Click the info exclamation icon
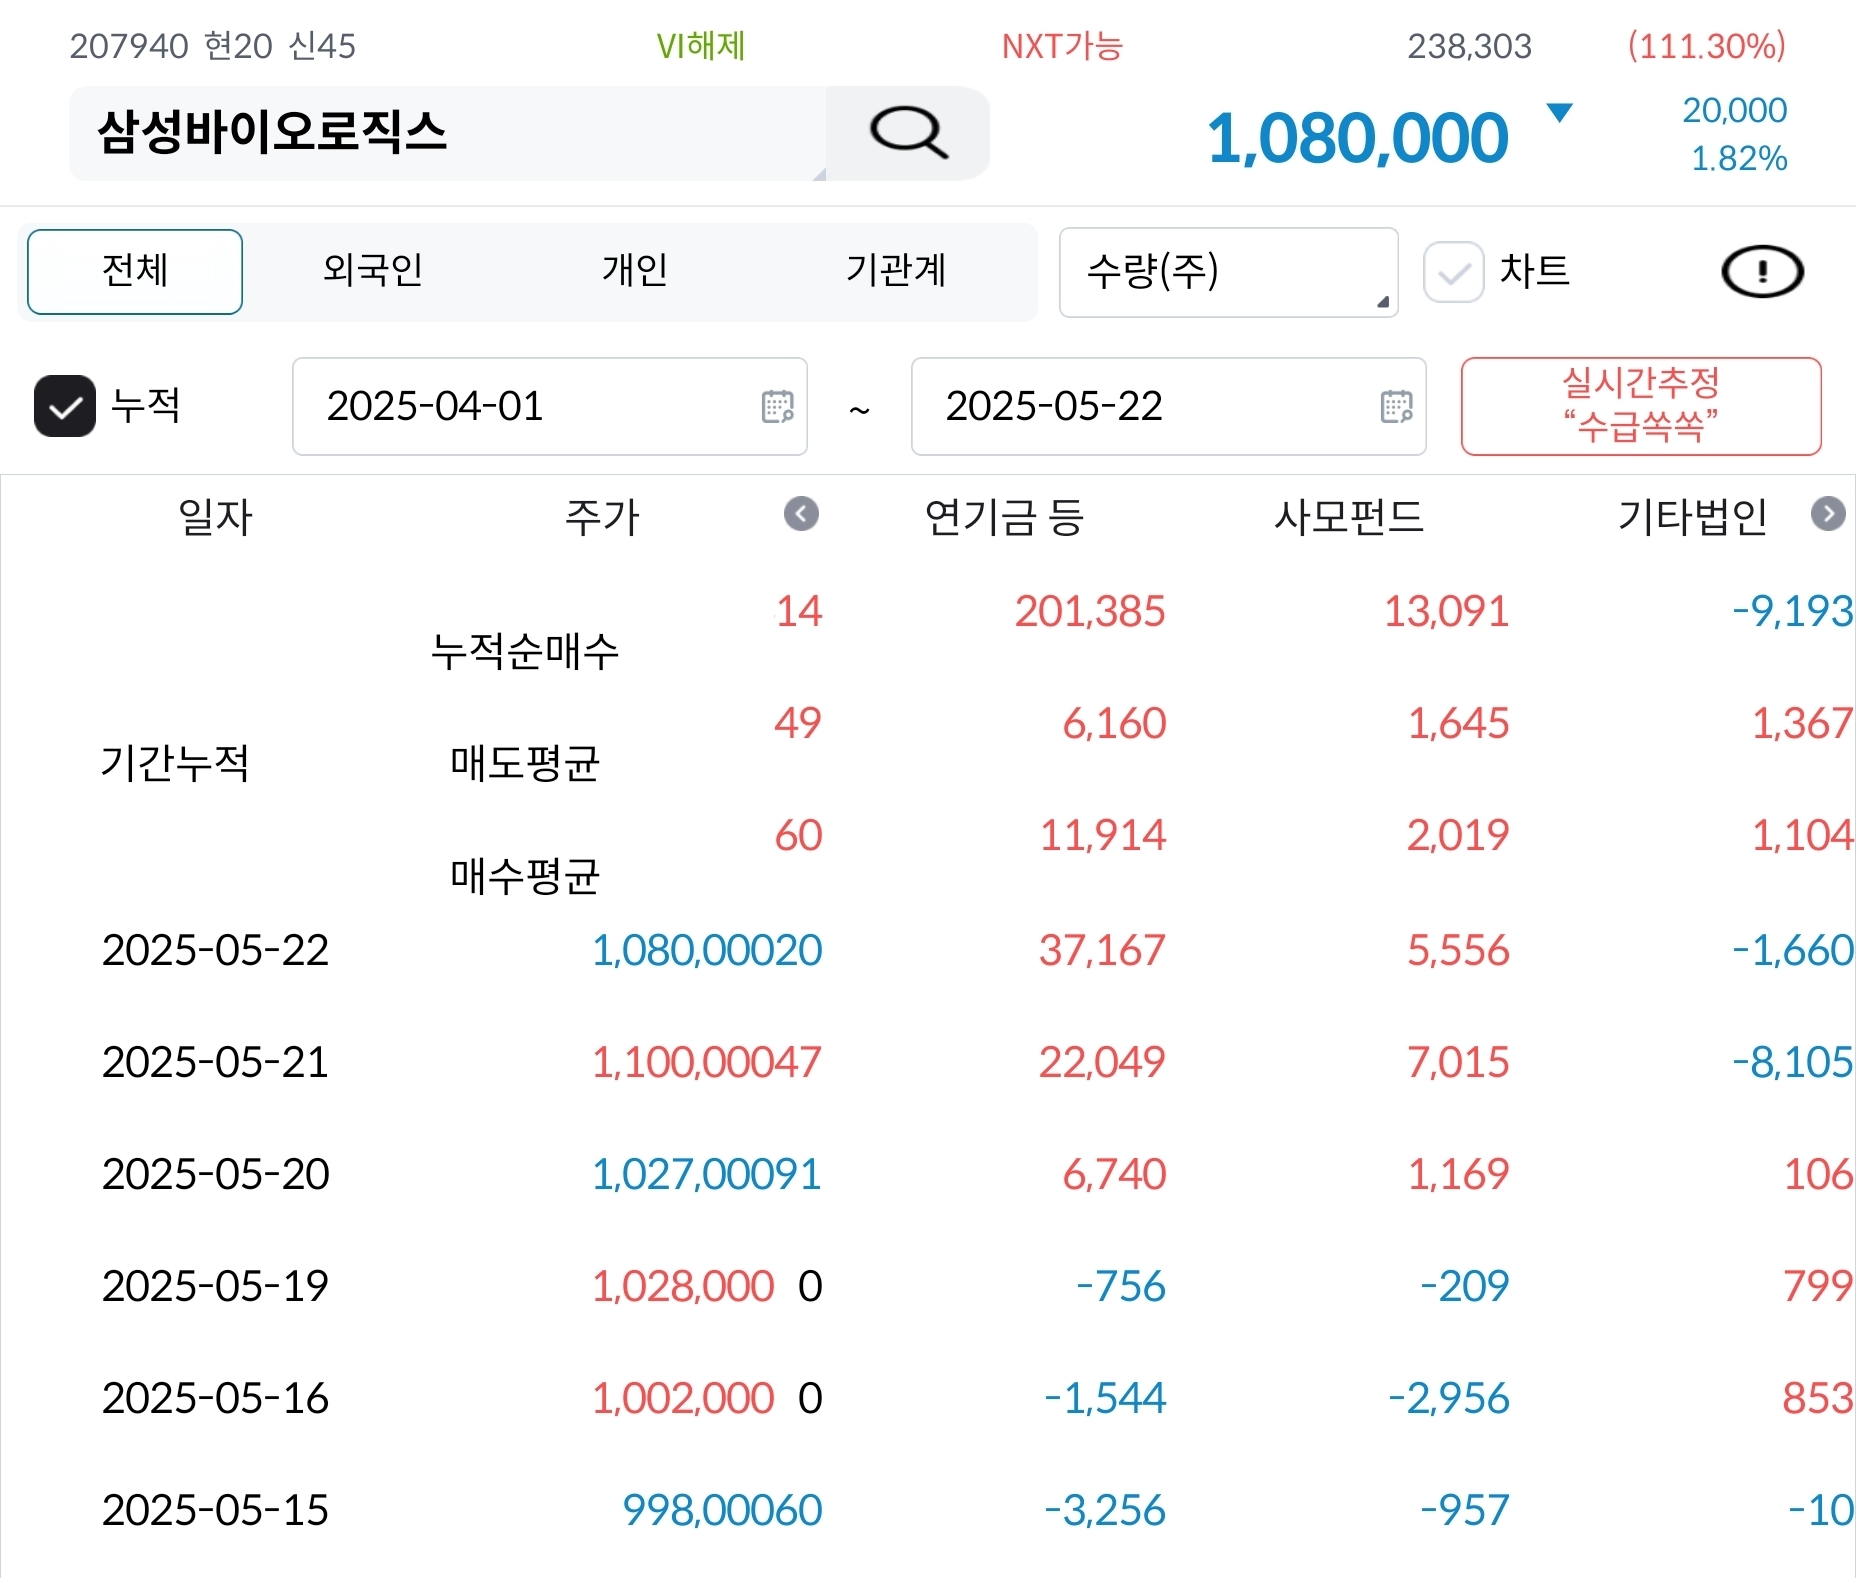 (1762, 271)
